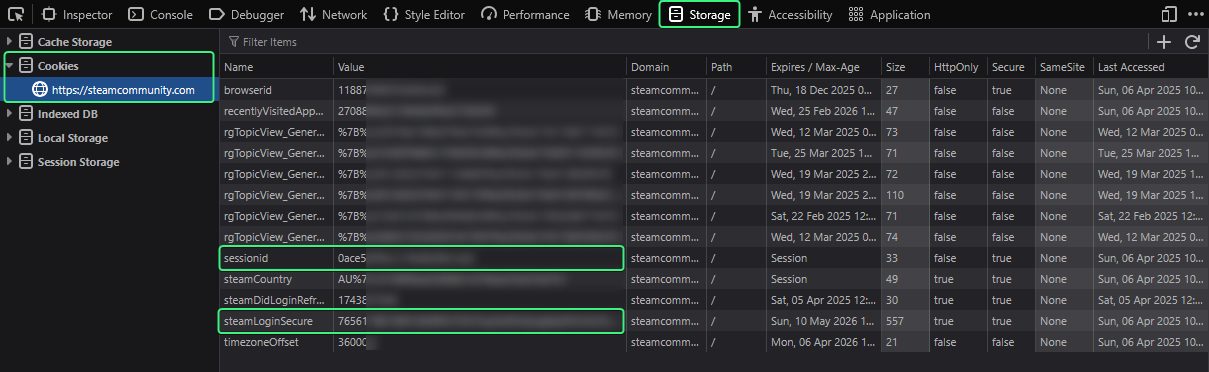
Task: Click the Tue, 25 Mar 2025 expiry cell
Action: click(x=823, y=153)
